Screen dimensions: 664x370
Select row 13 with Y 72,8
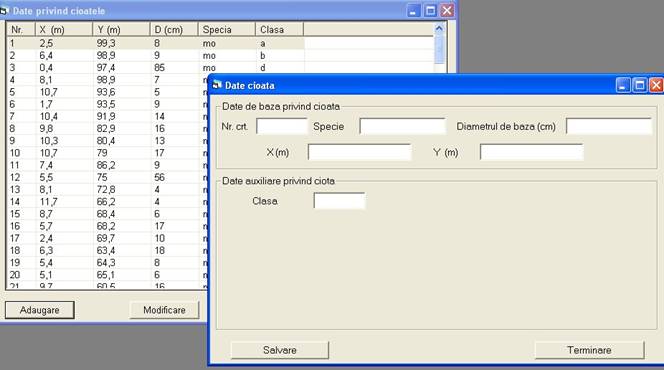(107, 190)
